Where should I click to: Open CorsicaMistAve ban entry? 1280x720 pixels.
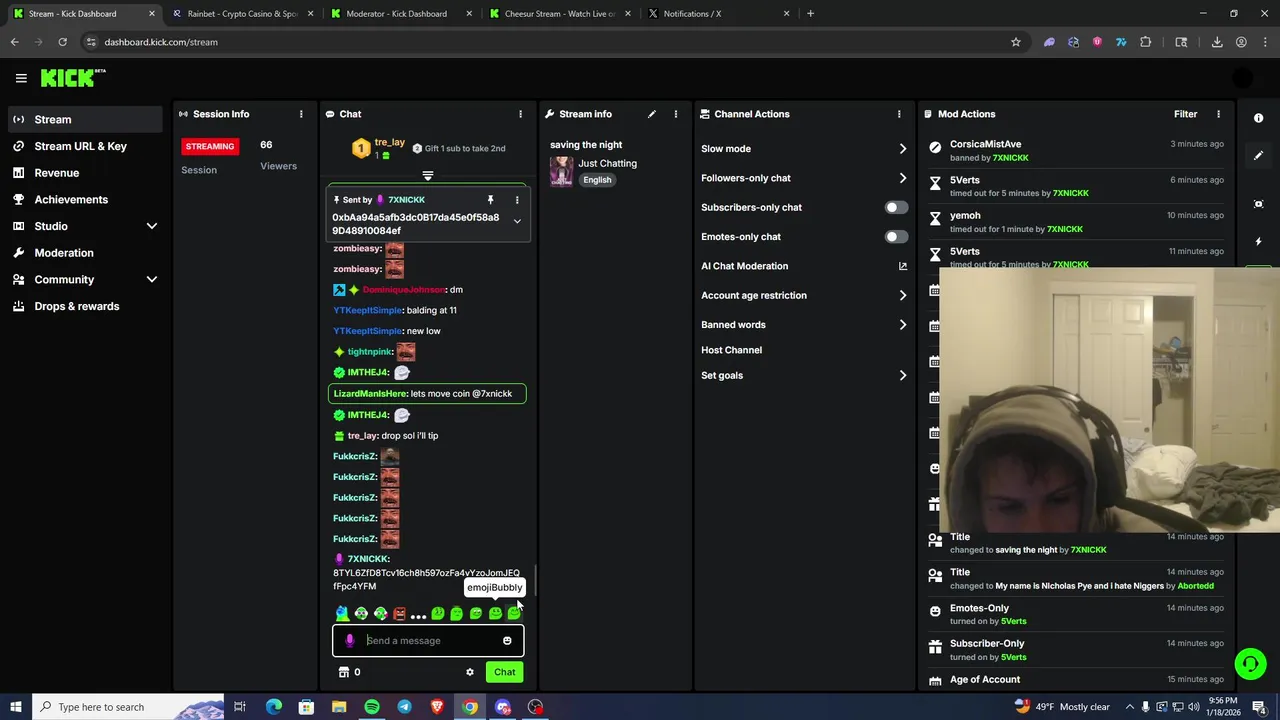click(1076, 150)
